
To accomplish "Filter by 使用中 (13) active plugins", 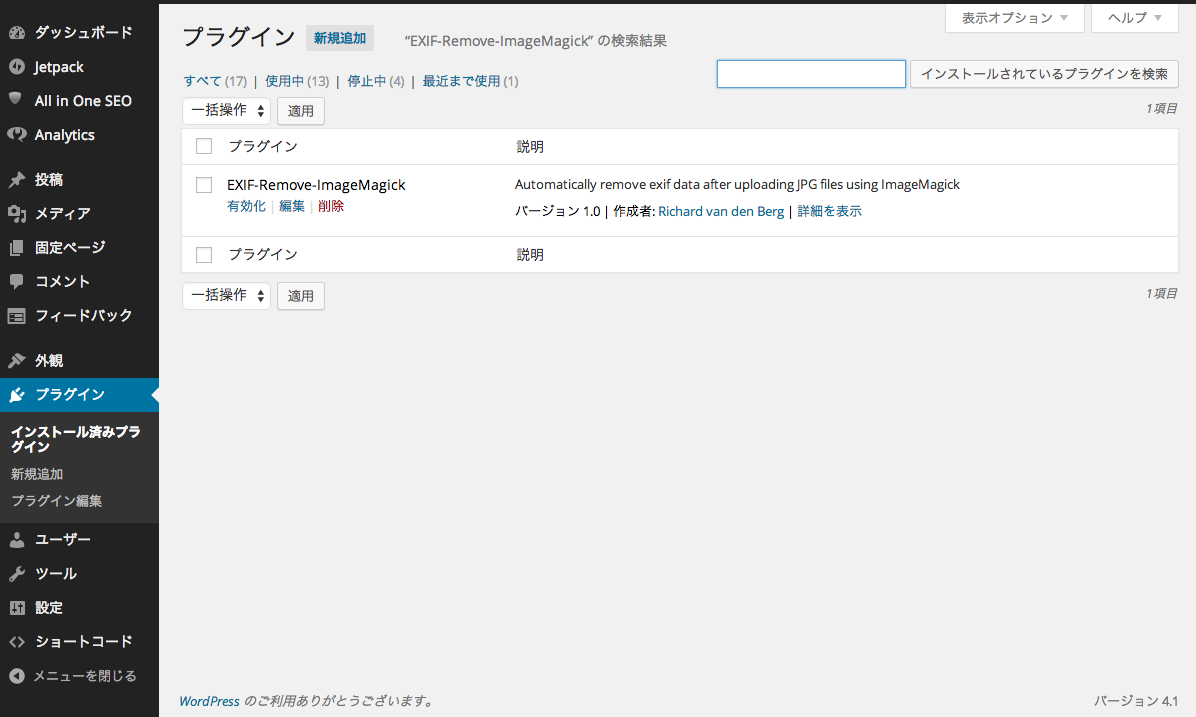I will pos(297,81).
